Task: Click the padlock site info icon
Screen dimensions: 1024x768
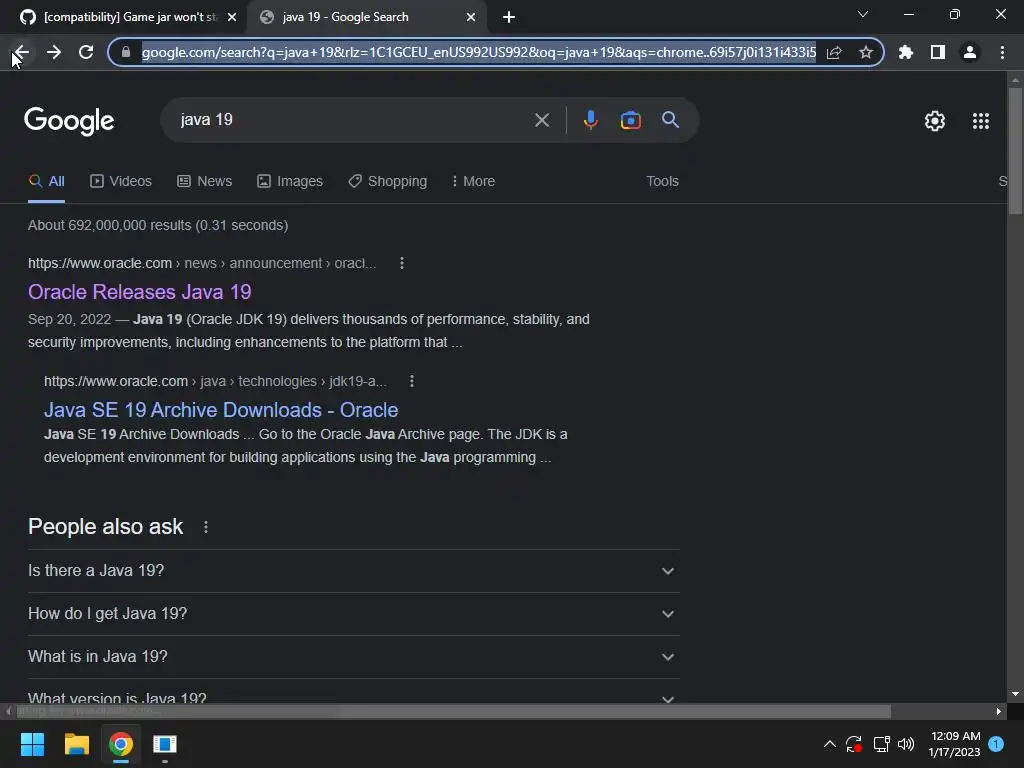Action: pos(126,52)
